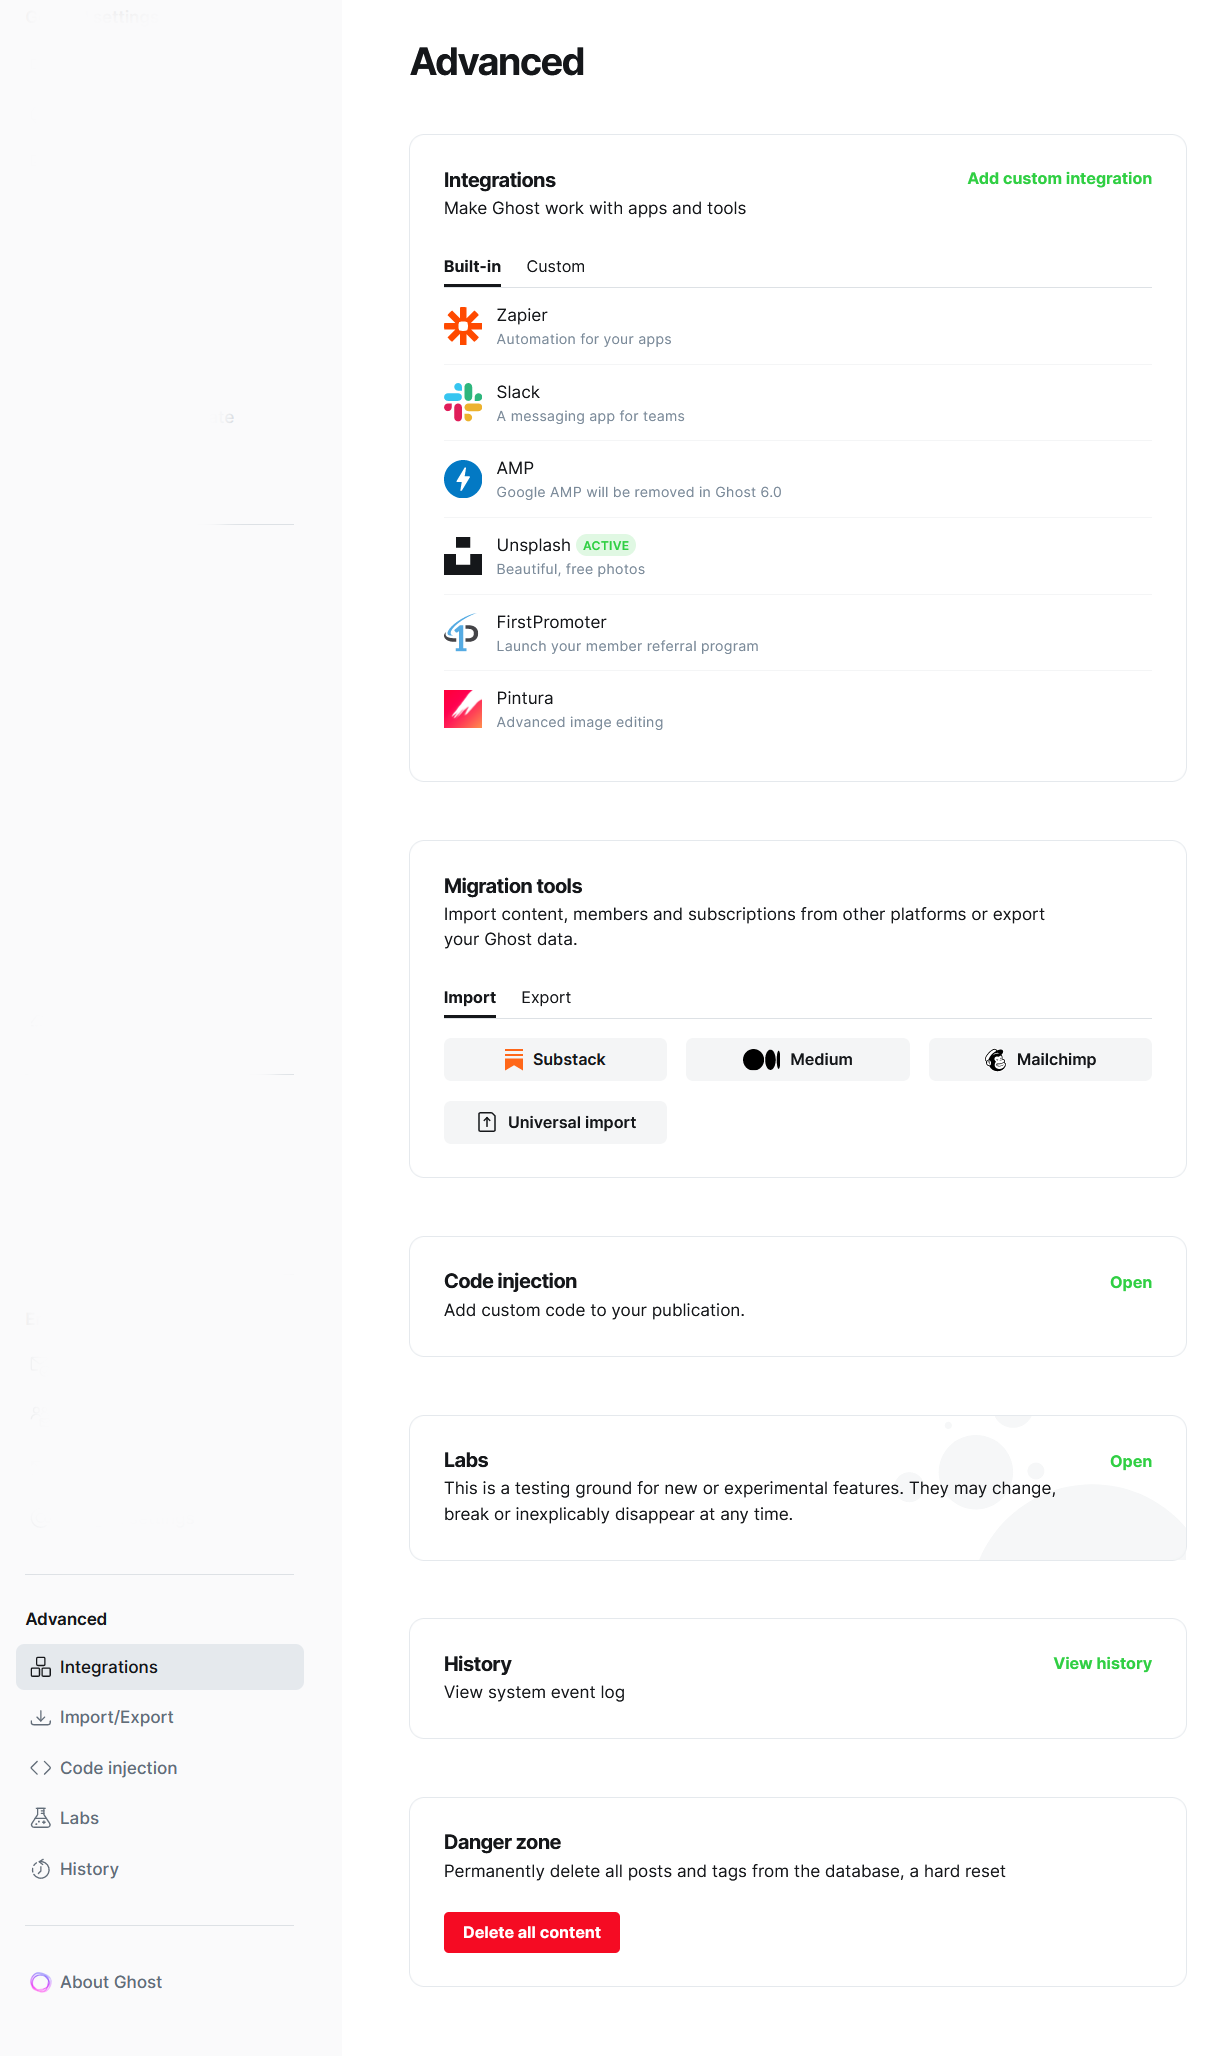
Task: Click the FirstPromoter logo icon
Action: [x=462, y=633]
